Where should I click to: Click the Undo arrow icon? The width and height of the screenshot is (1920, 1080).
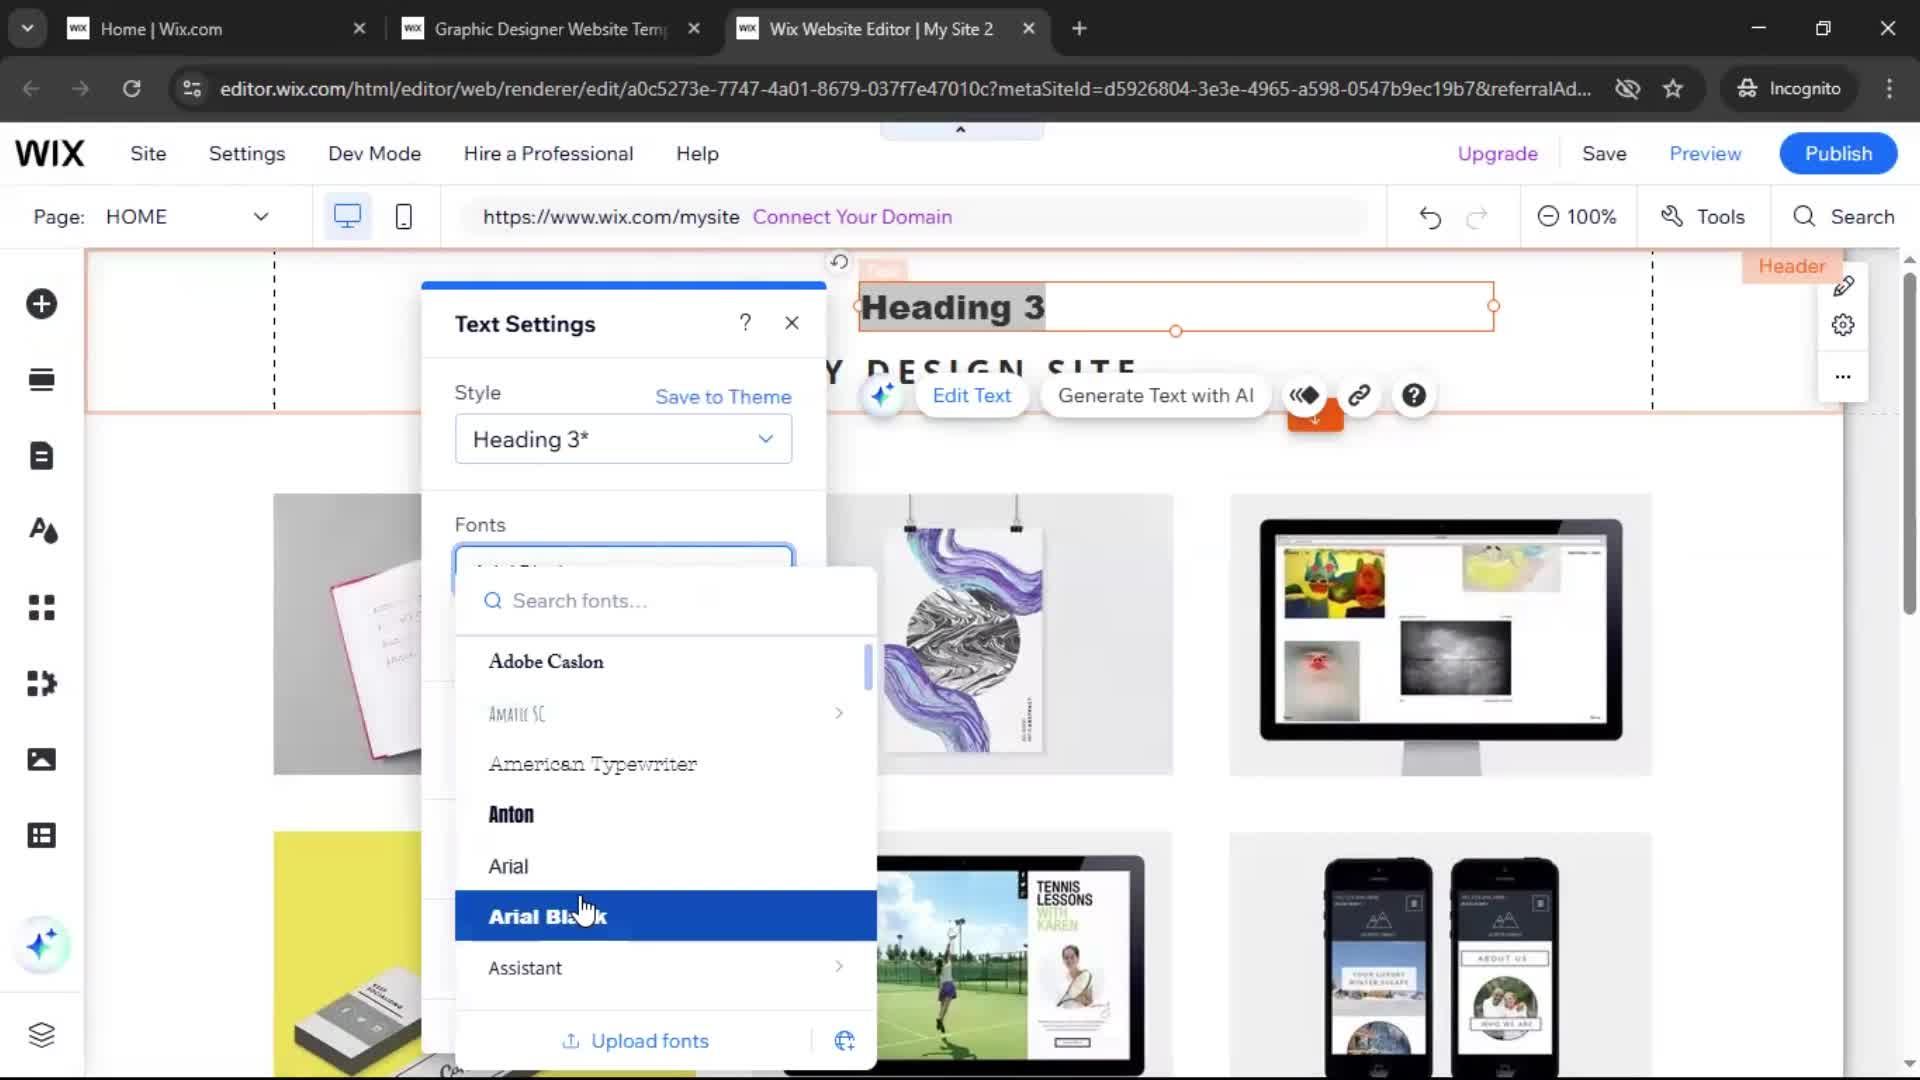(1430, 217)
